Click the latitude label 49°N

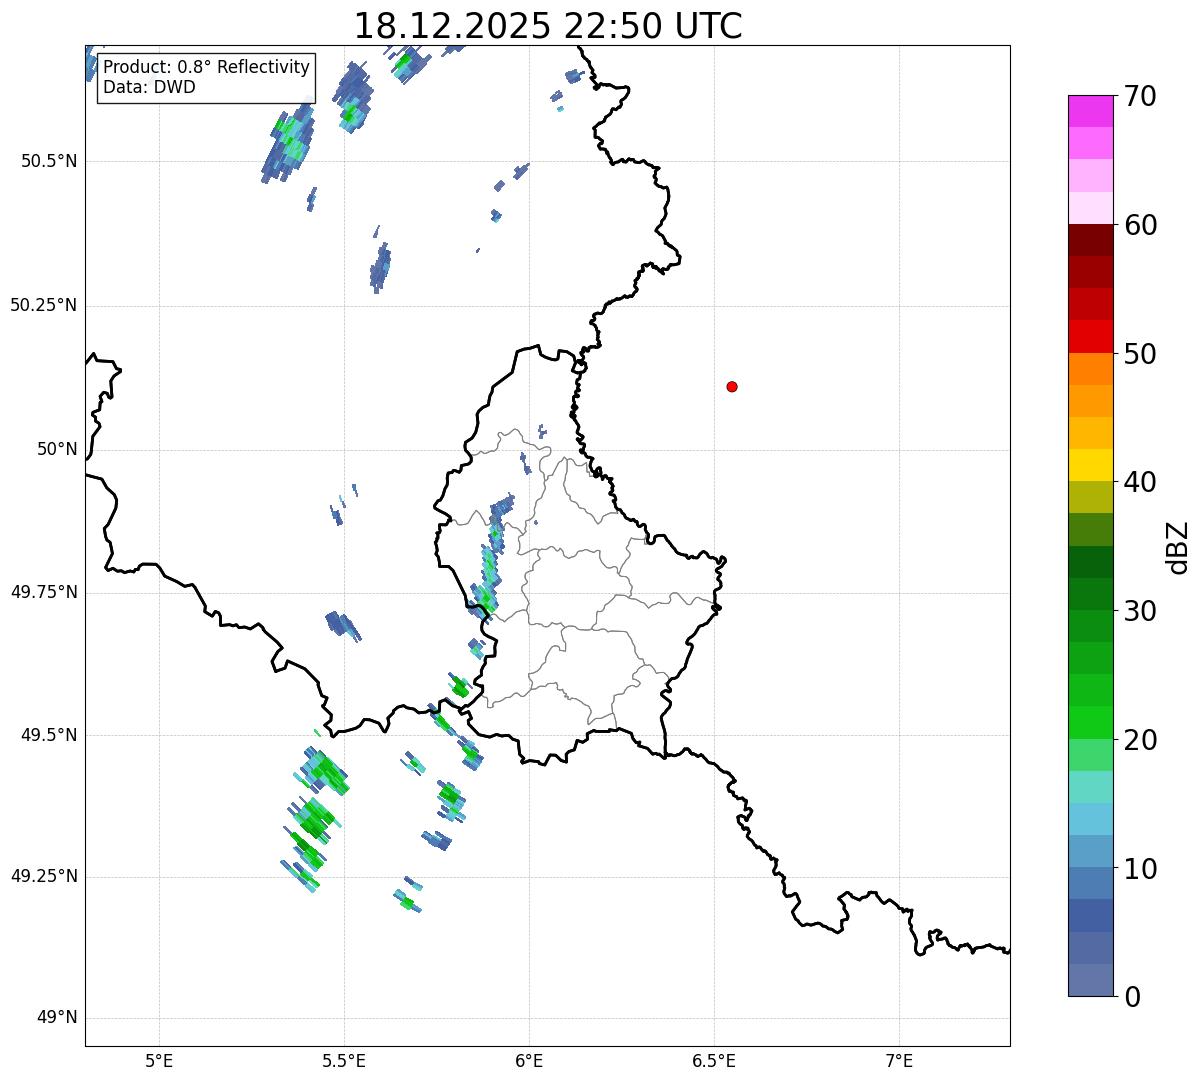[x=57, y=1018]
